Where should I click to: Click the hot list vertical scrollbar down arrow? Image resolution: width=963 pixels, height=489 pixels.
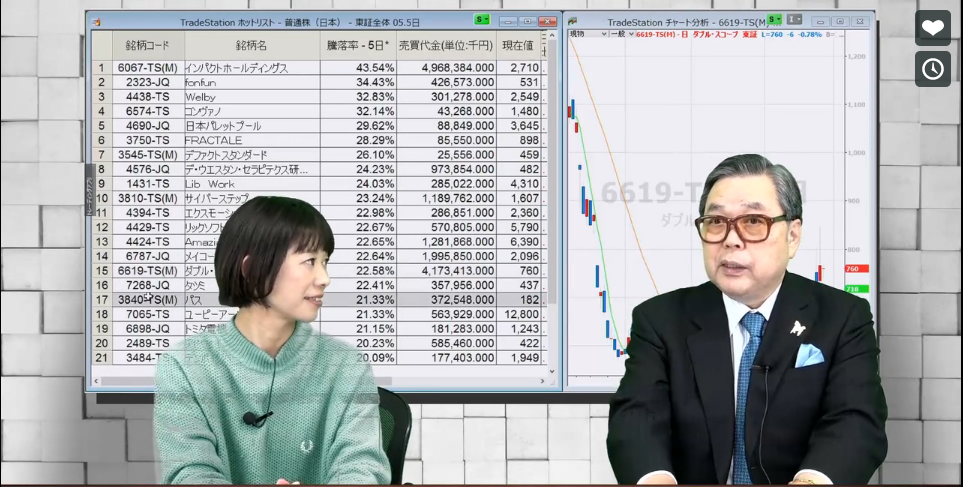click(552, 371)
